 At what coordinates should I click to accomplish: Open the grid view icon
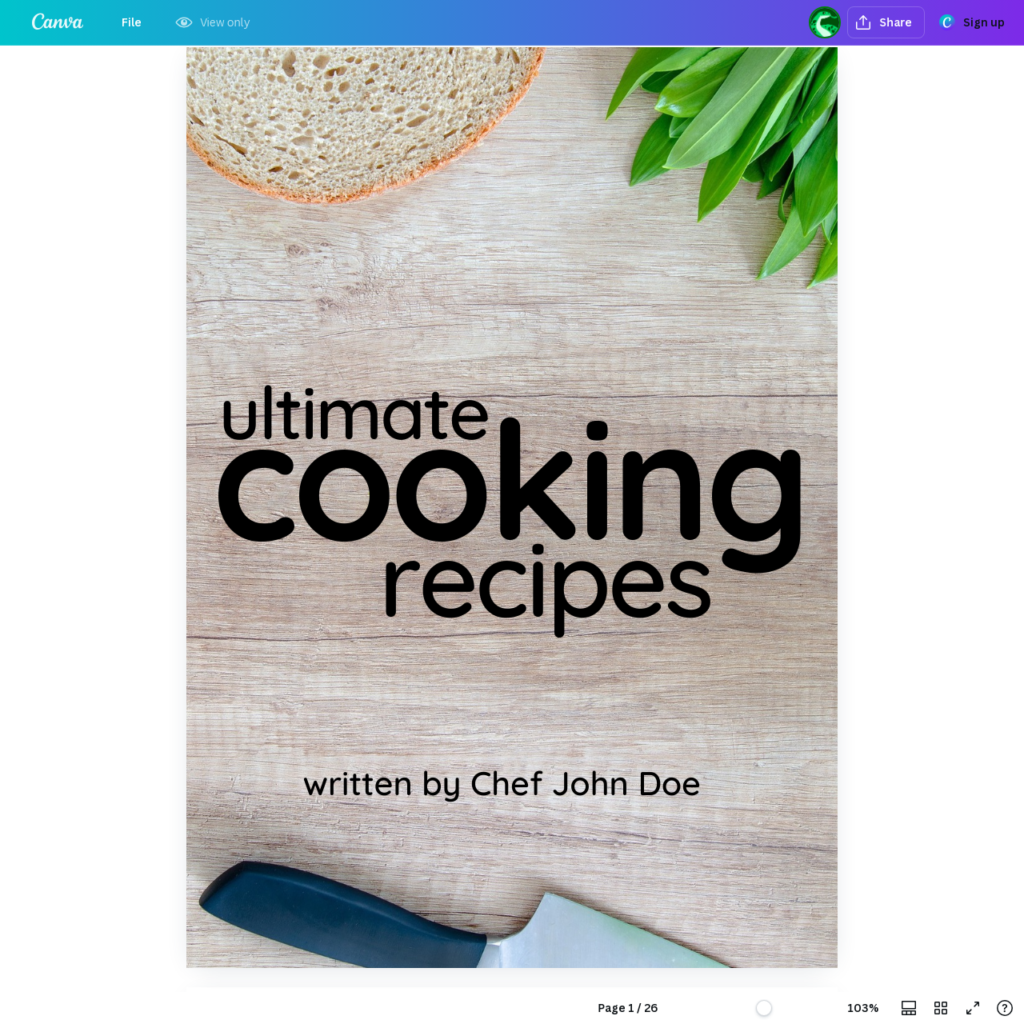pos(940,1008)
